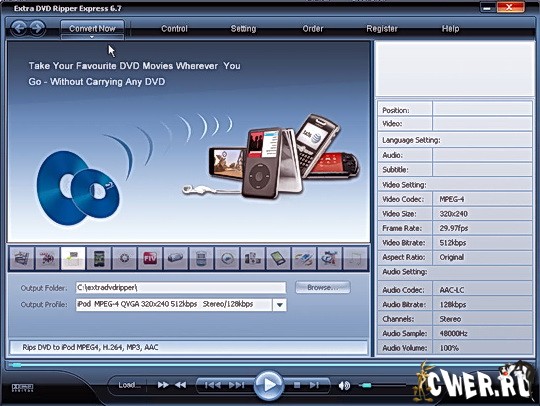Choose the iPhone device profile icon
This screenshot has height=406, width=540.
(99, 258)
